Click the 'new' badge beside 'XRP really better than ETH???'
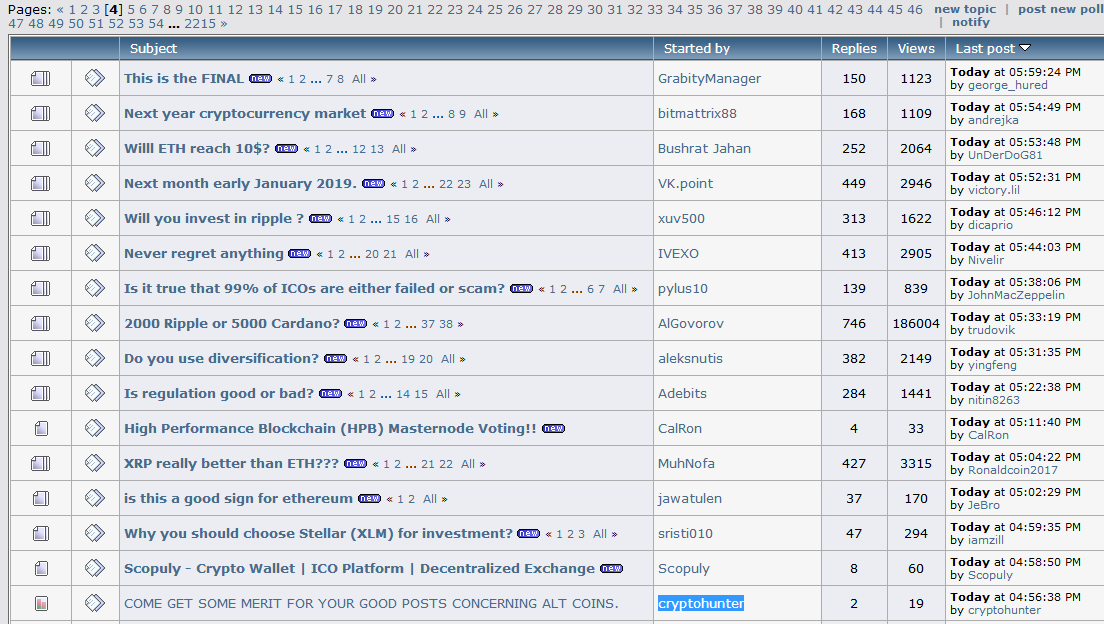This screenshot has height=624, width=1104. pyautogui.click(x=356, y=463)
